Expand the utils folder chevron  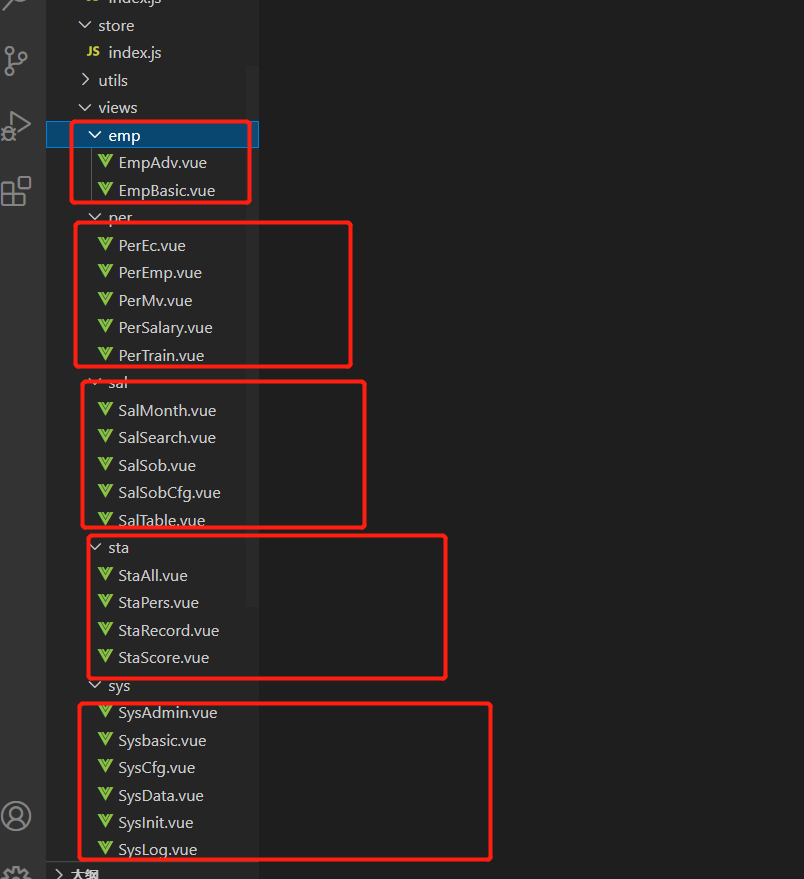85,80
